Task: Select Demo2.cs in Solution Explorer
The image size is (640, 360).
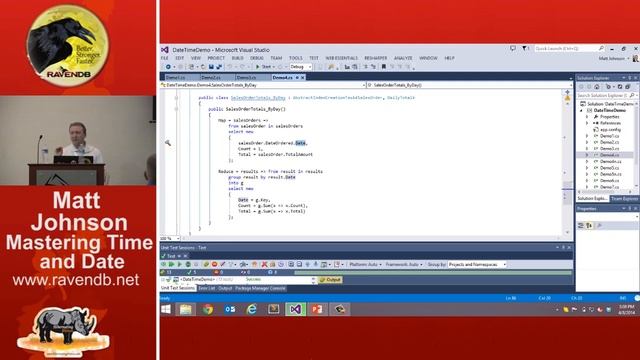Action: tap(609, 142)
